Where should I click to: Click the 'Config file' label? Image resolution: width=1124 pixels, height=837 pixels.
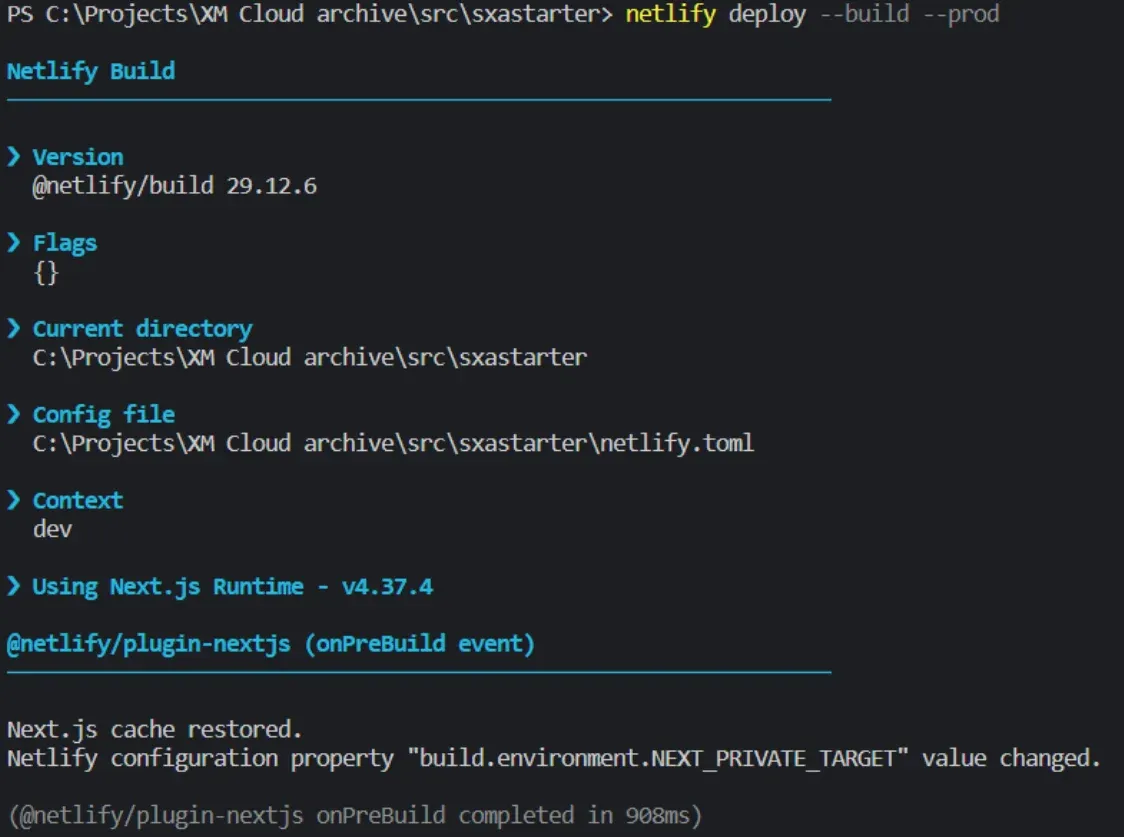pos(104,415)
